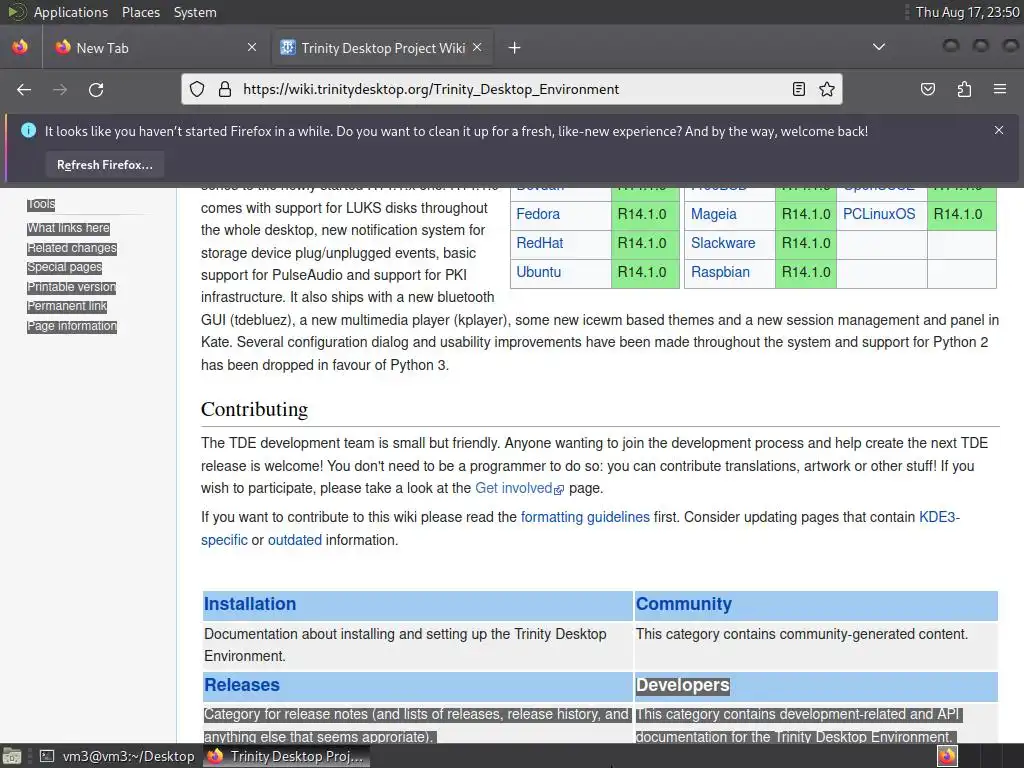Open the Special pages sidebar link
The image size is (1024, 768).
(x=65, y=267)
